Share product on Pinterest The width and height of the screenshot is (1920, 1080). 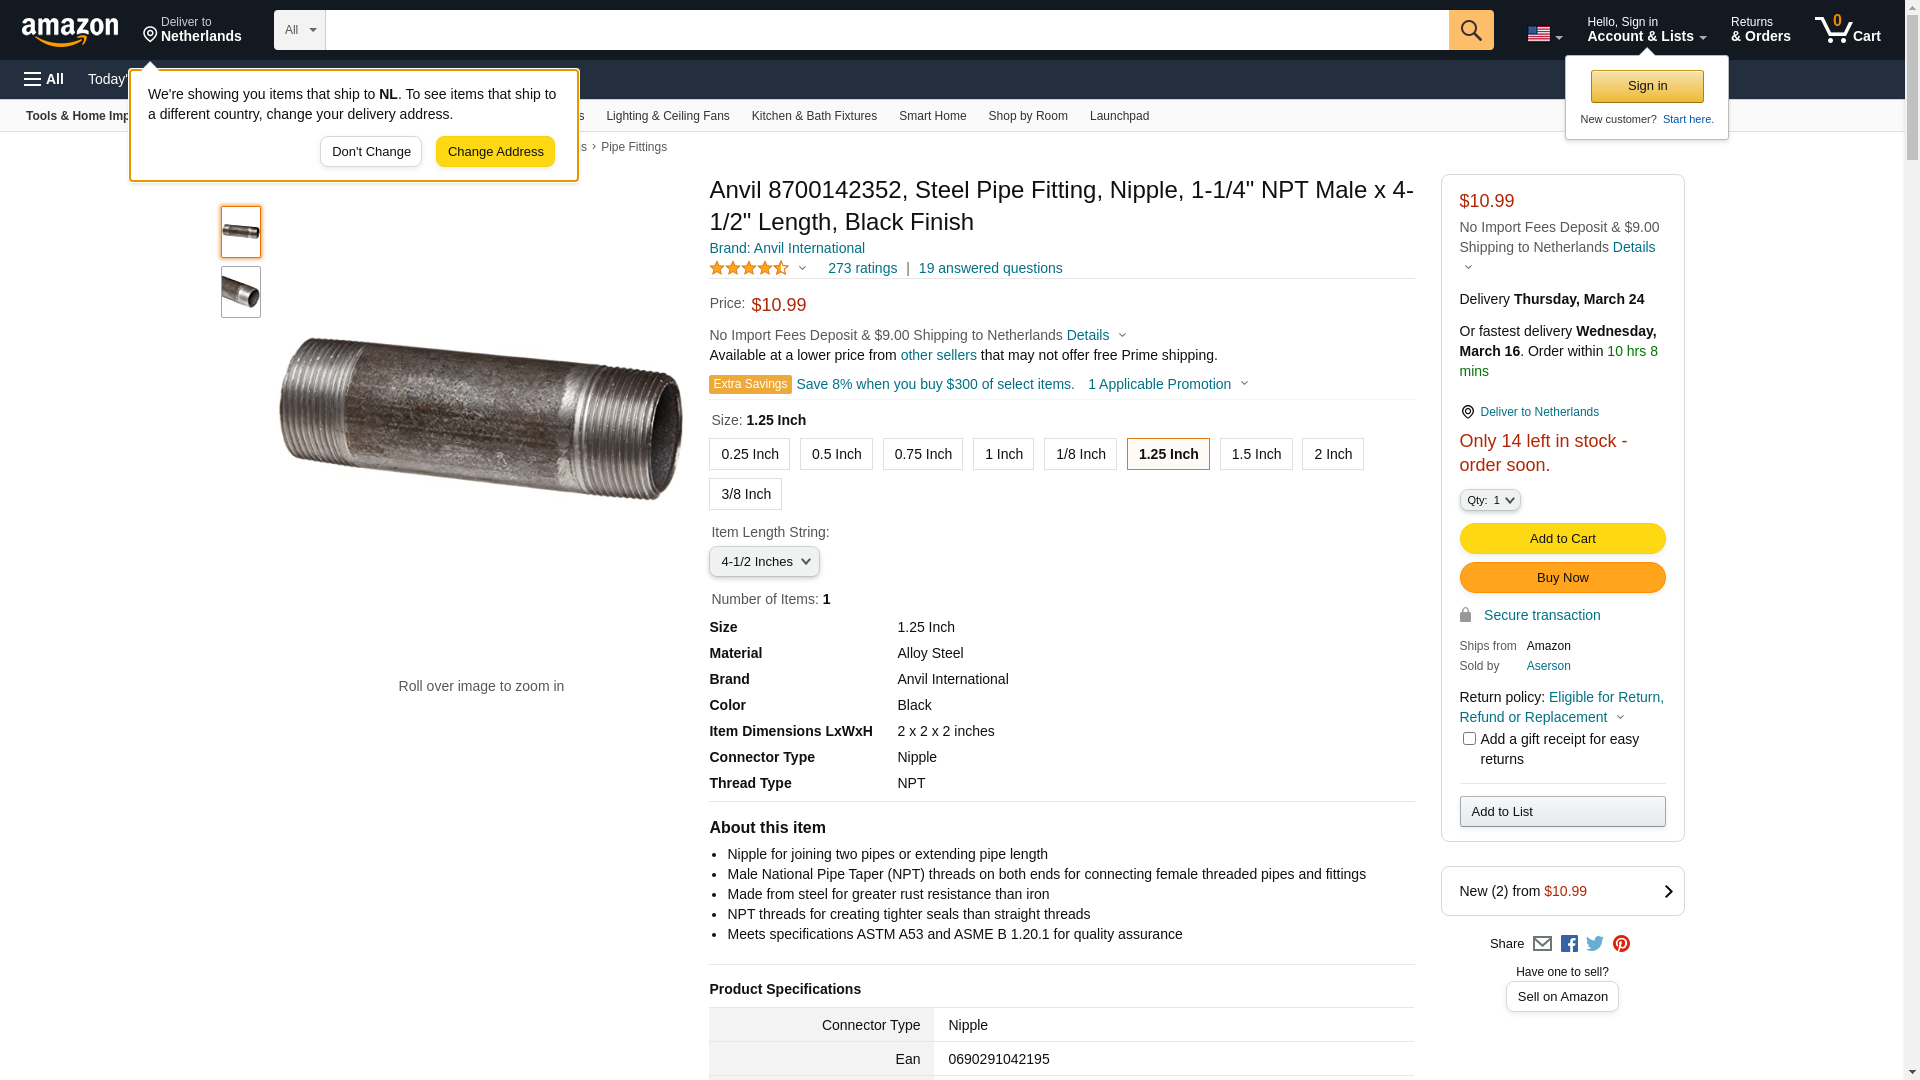(1621, 944)
